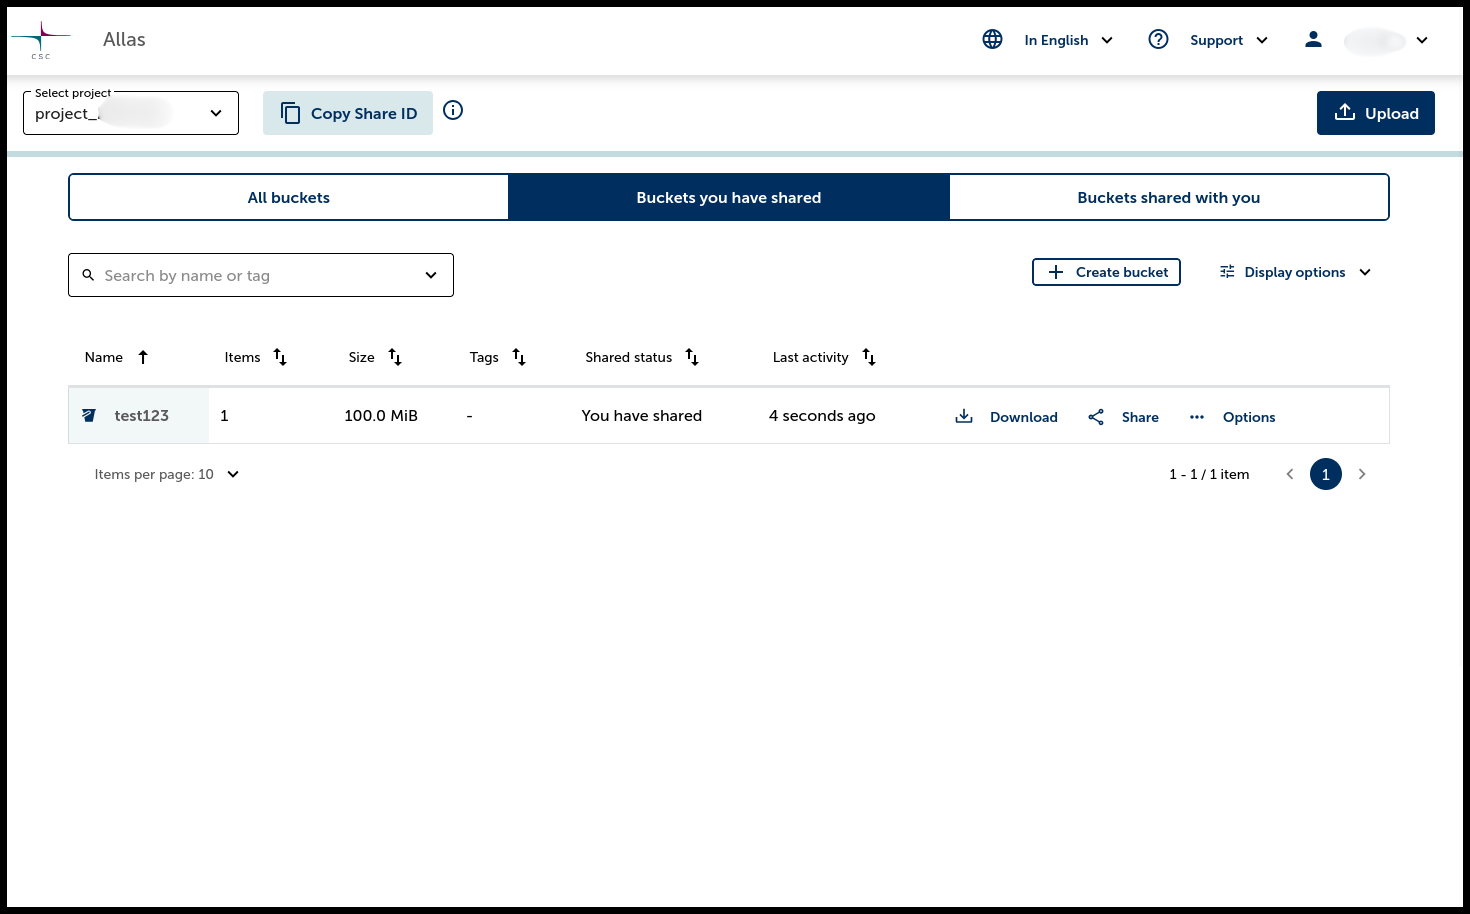Open the test123 bucket
Image resolution: width=1470 pixels, height=914 pixels.
click(x=141, y=416)
